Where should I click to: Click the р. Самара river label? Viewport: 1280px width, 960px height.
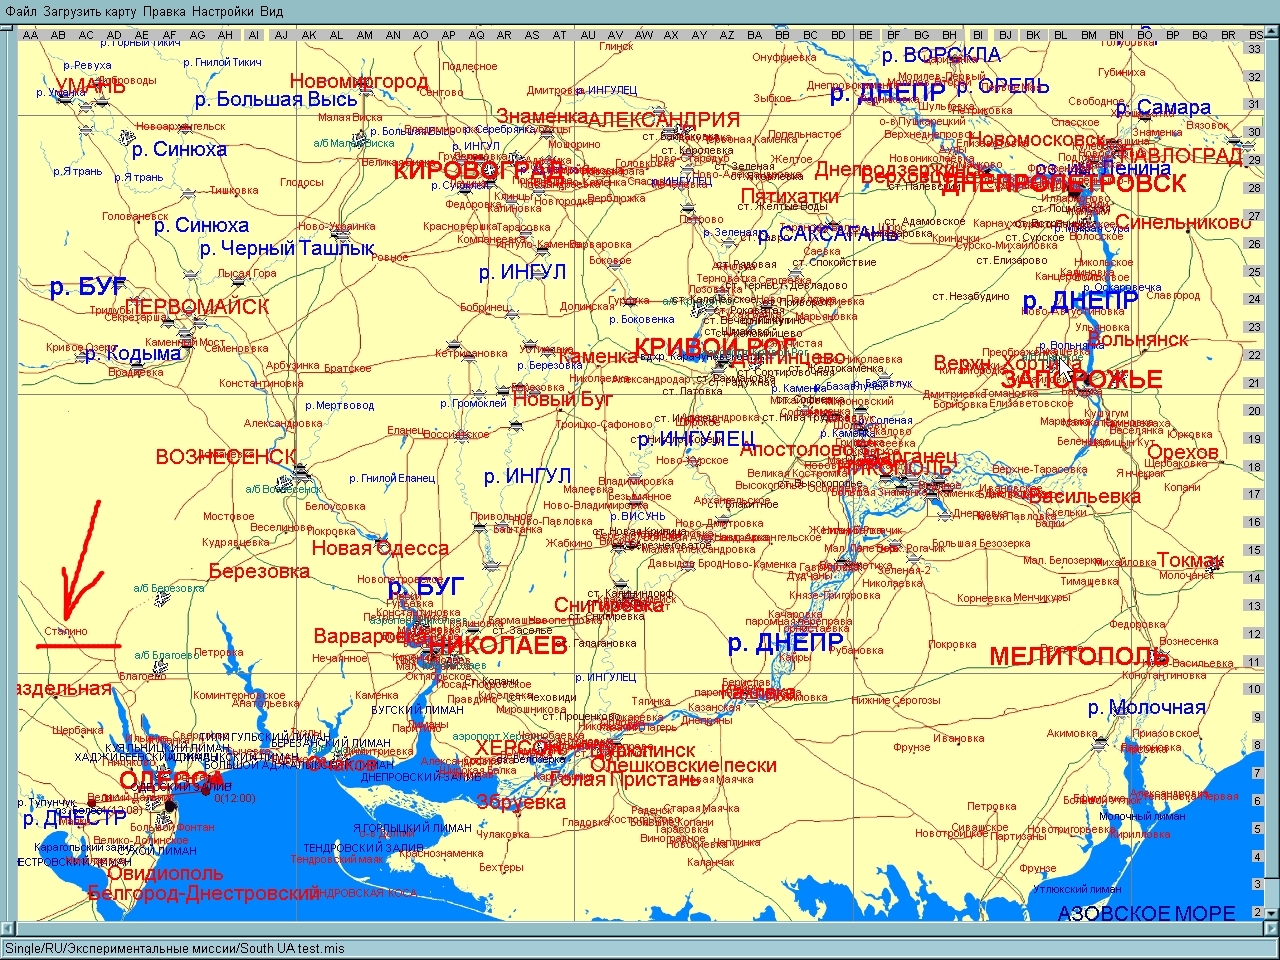[x=1163, y=107]
